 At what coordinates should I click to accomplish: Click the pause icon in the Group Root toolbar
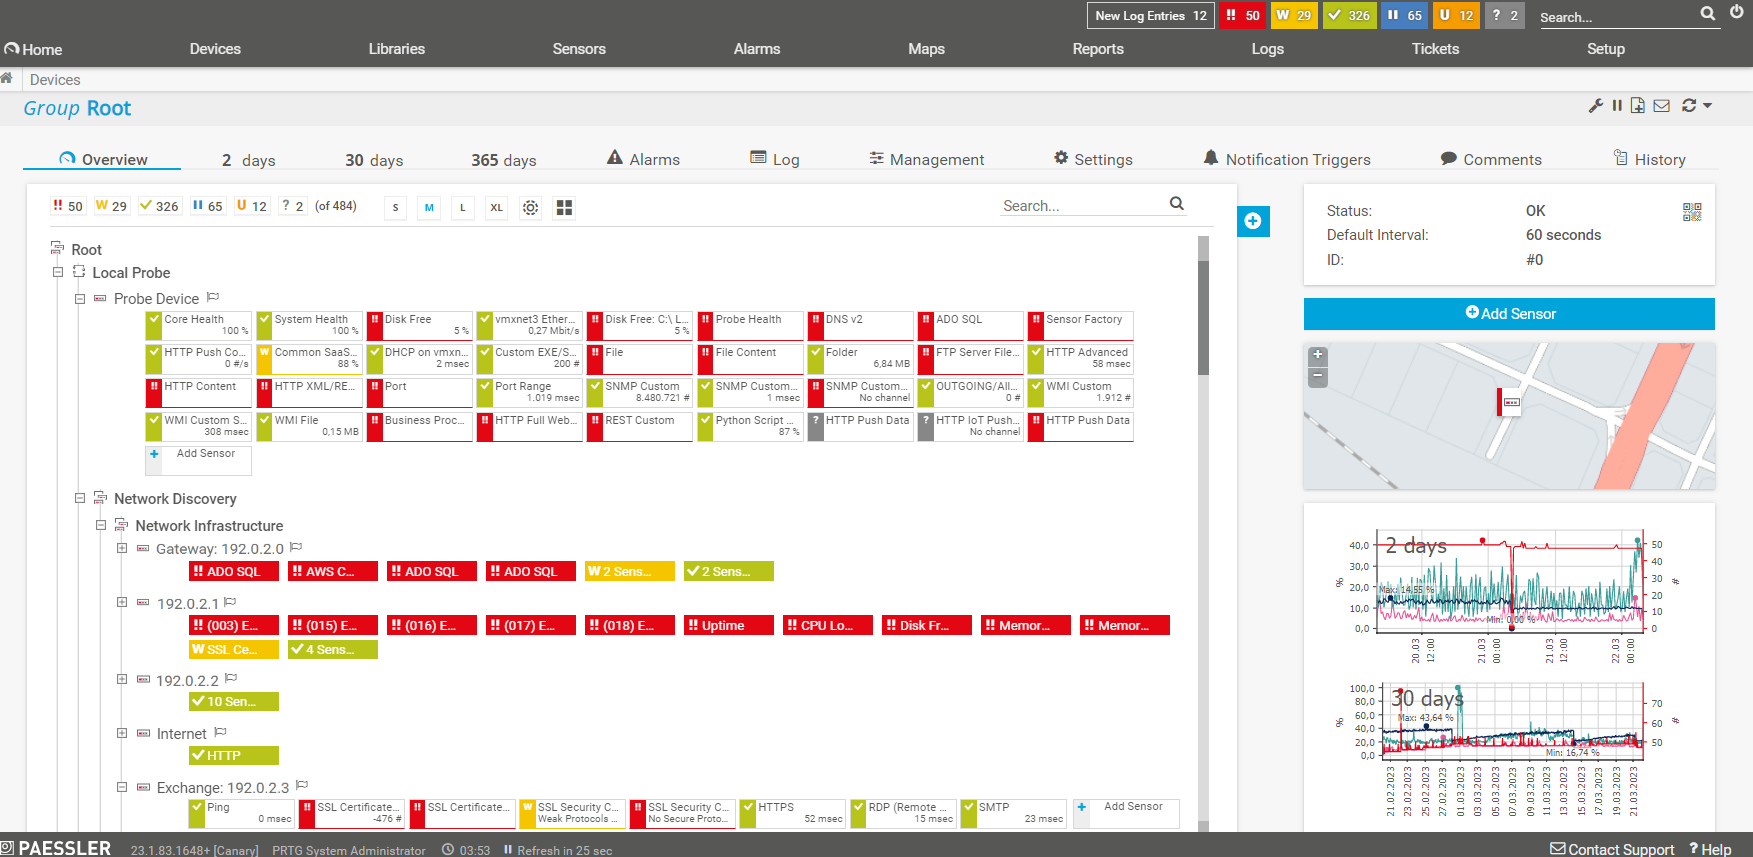coord(1617,106)
